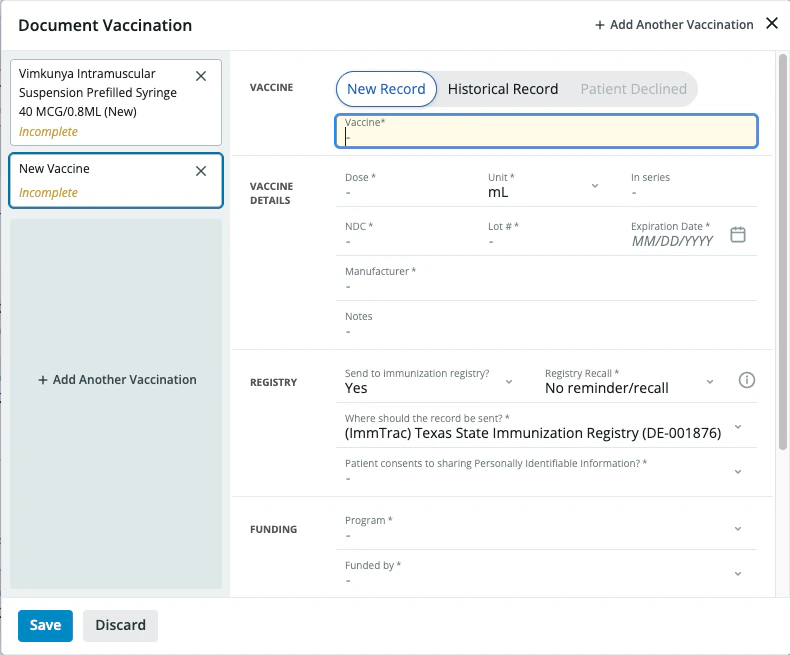Select the New Vaccine Incomplete card
The height and width of the screenshot is (655, 790).
pos(116,180)
